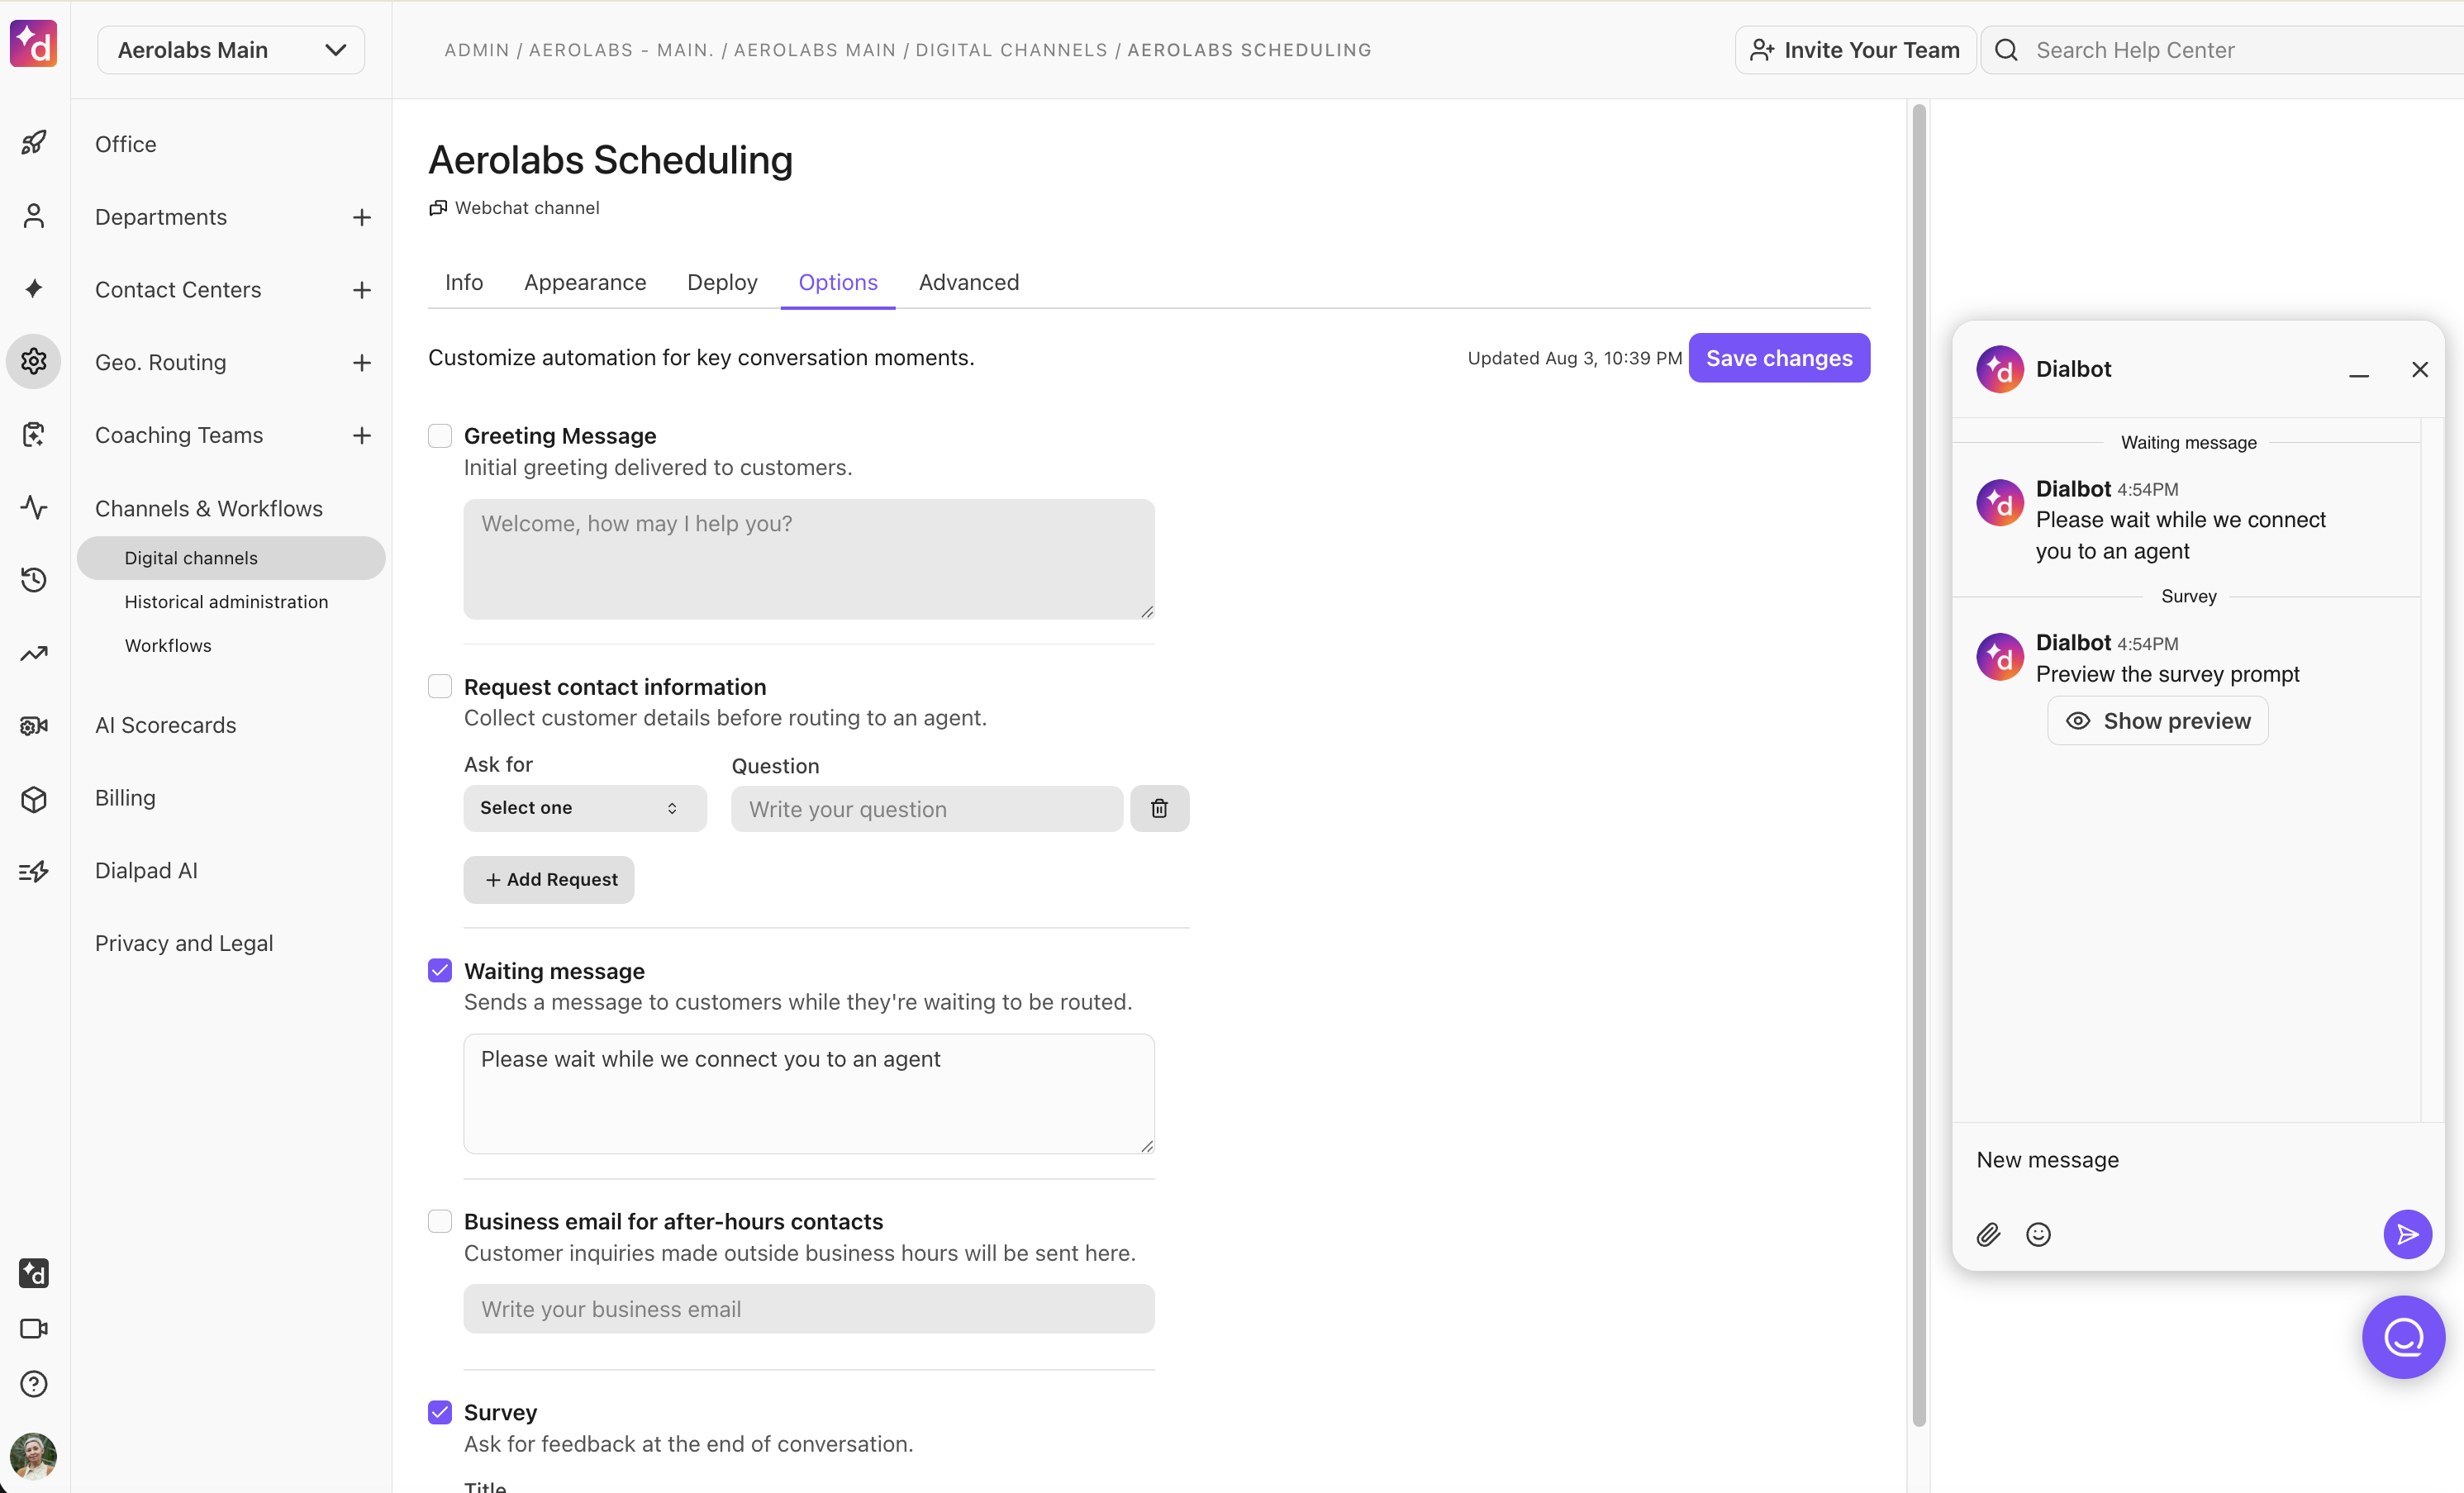Open Privacy and Legal in the sidebar
This screenshot has width=2464, height=1493.
tap(184, 943)
